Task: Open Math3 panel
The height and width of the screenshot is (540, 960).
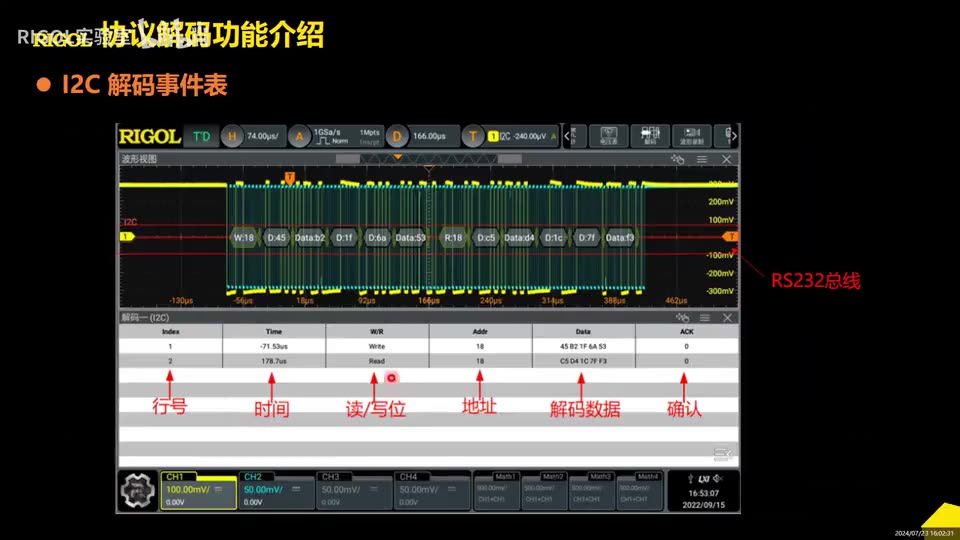Action: [592, 490]
